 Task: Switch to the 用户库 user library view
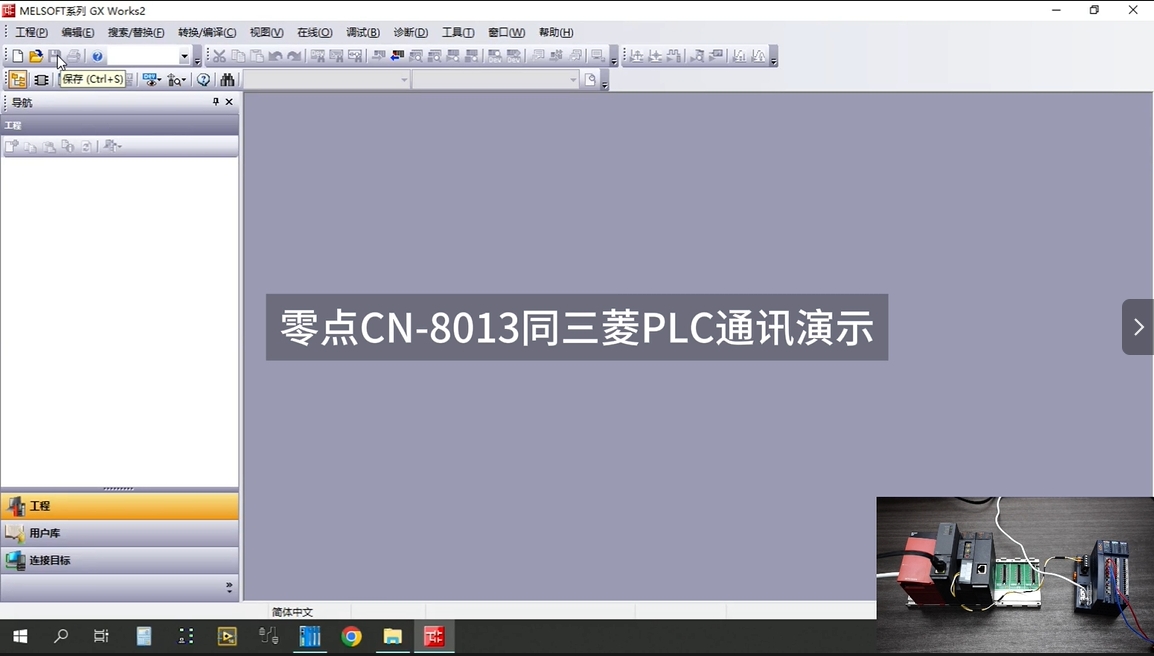pyautogui.click(x=119, y=533)
